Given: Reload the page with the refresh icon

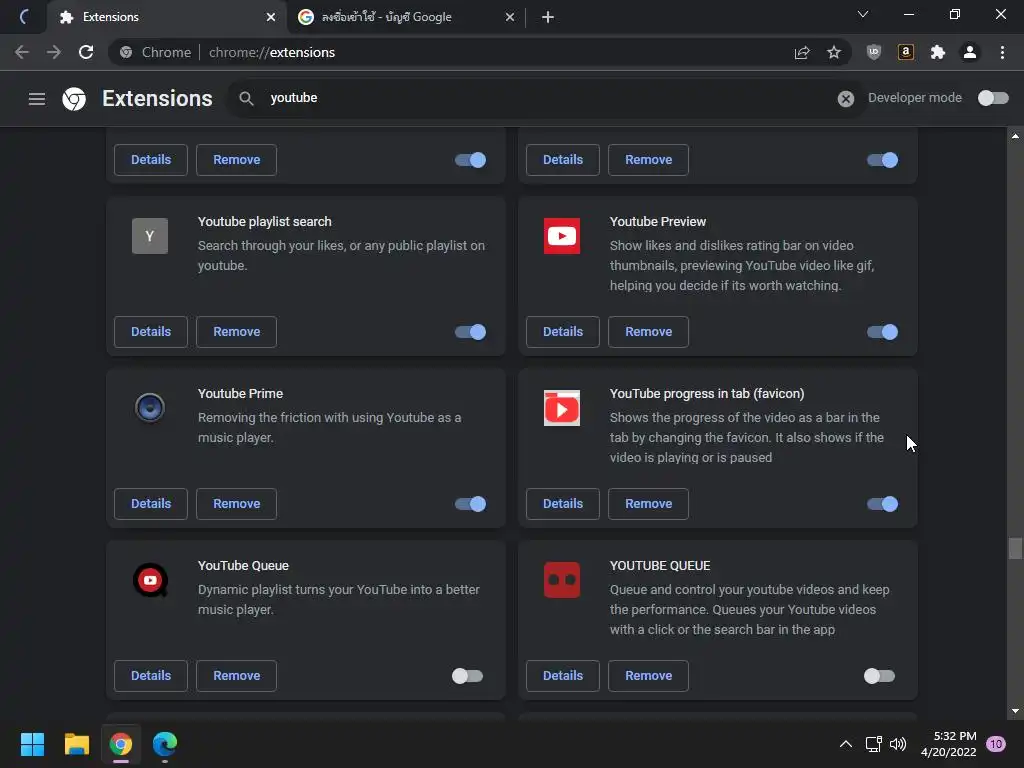Looking at the screenshot, I should 86,52.
